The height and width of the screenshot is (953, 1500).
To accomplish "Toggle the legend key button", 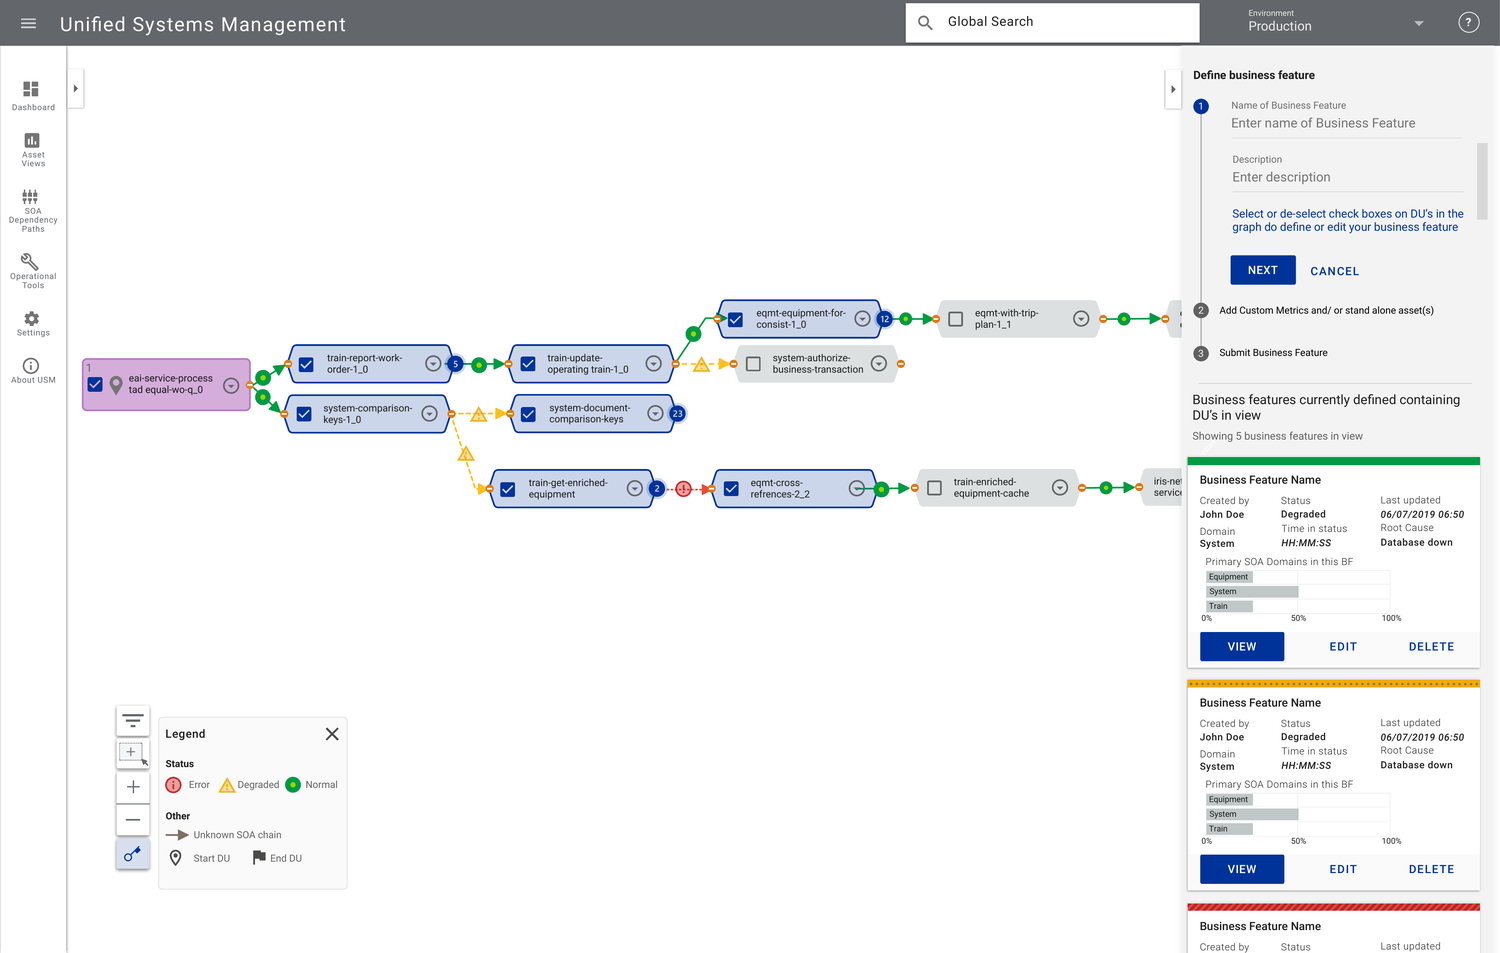I will [x=133, y=854].
